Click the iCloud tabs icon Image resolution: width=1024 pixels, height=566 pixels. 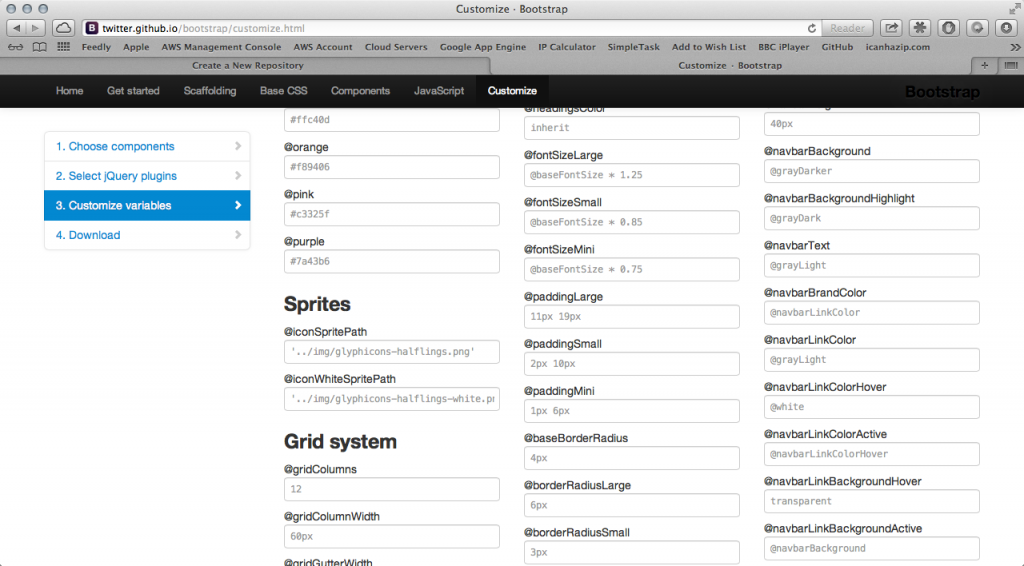[x=63, y=28]
